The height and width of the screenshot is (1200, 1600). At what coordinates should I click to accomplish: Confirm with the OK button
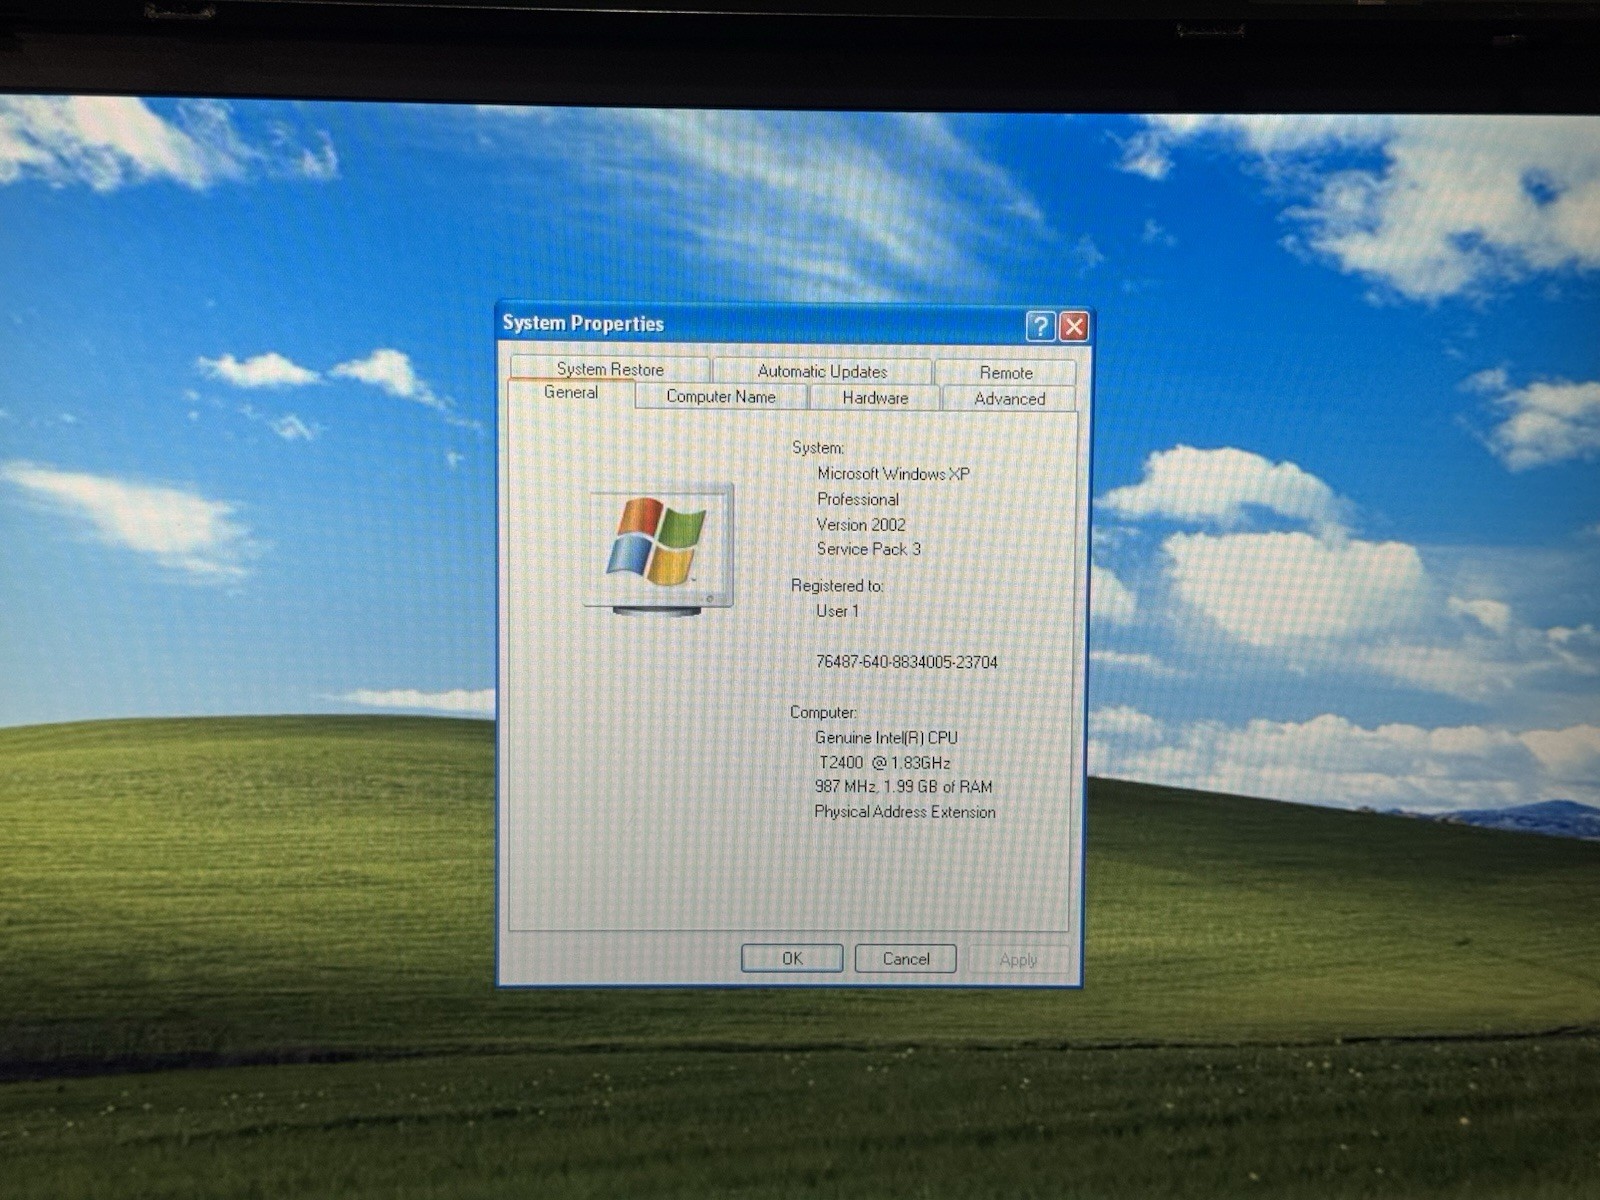point(792,958)
